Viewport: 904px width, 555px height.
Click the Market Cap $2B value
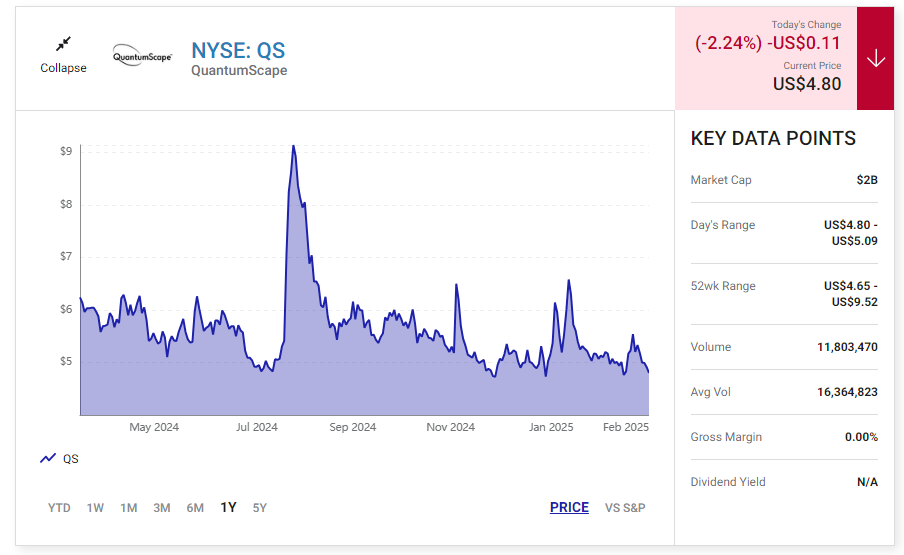tap(867, 180)
